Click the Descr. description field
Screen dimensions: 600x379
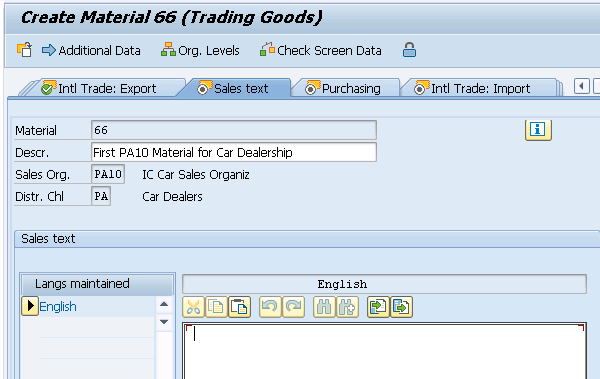coord(234,152)
